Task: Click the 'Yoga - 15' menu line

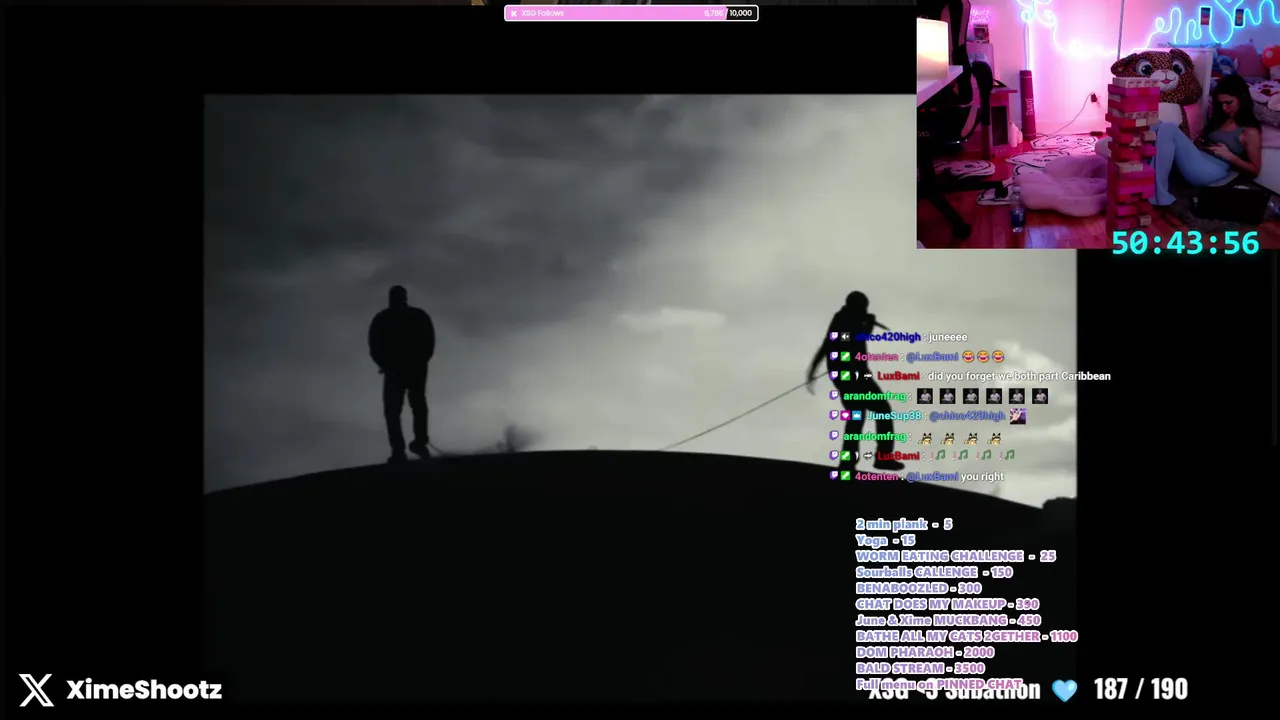Action: click(885, 540)
